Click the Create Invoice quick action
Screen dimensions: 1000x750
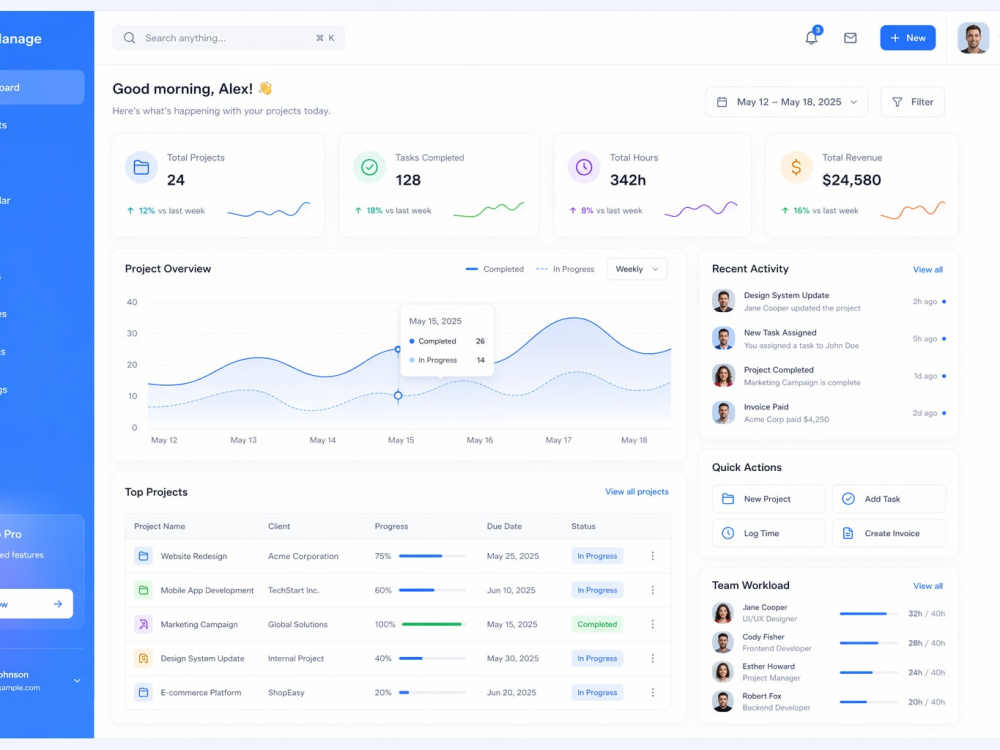click(x=888, y=533)
